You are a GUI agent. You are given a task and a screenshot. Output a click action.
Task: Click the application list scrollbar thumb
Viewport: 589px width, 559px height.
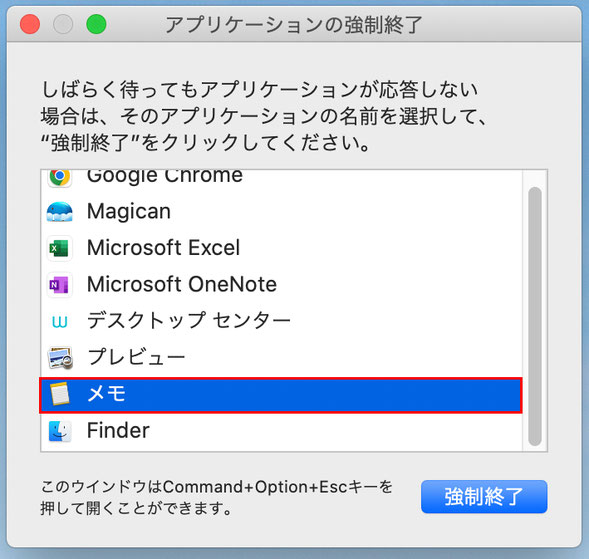tap(535, 316)
